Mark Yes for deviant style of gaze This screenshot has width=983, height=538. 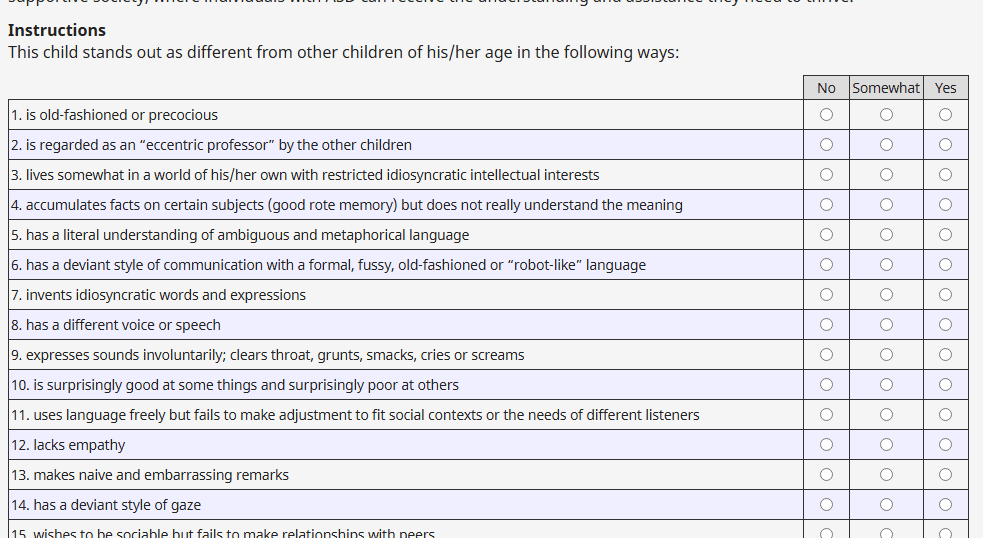946,505
